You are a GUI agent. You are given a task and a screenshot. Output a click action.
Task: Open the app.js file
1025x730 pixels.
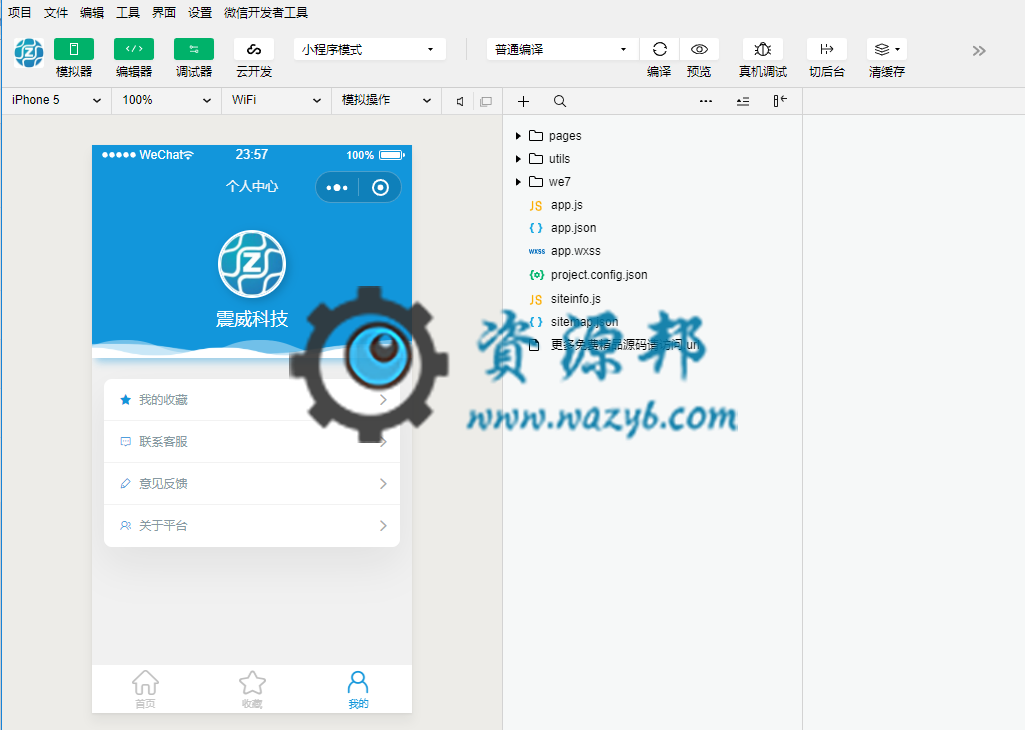pyautogui.click(x=566, y=205)
